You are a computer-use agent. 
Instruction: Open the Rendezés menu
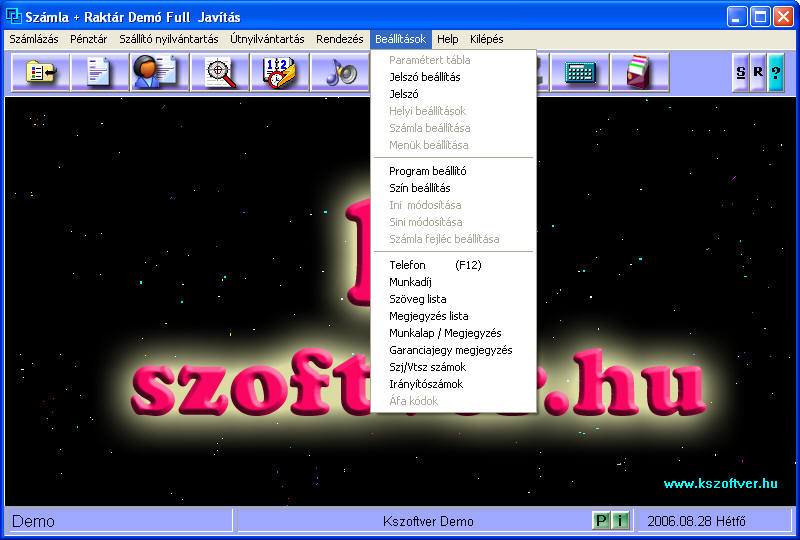coord(340,39)
